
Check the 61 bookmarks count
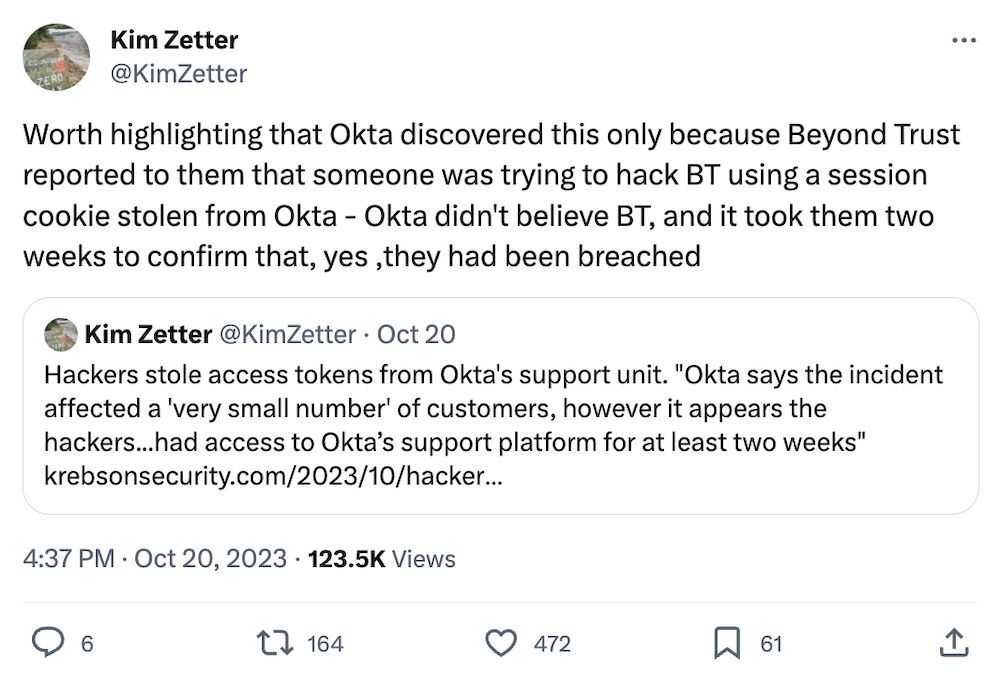769,645
